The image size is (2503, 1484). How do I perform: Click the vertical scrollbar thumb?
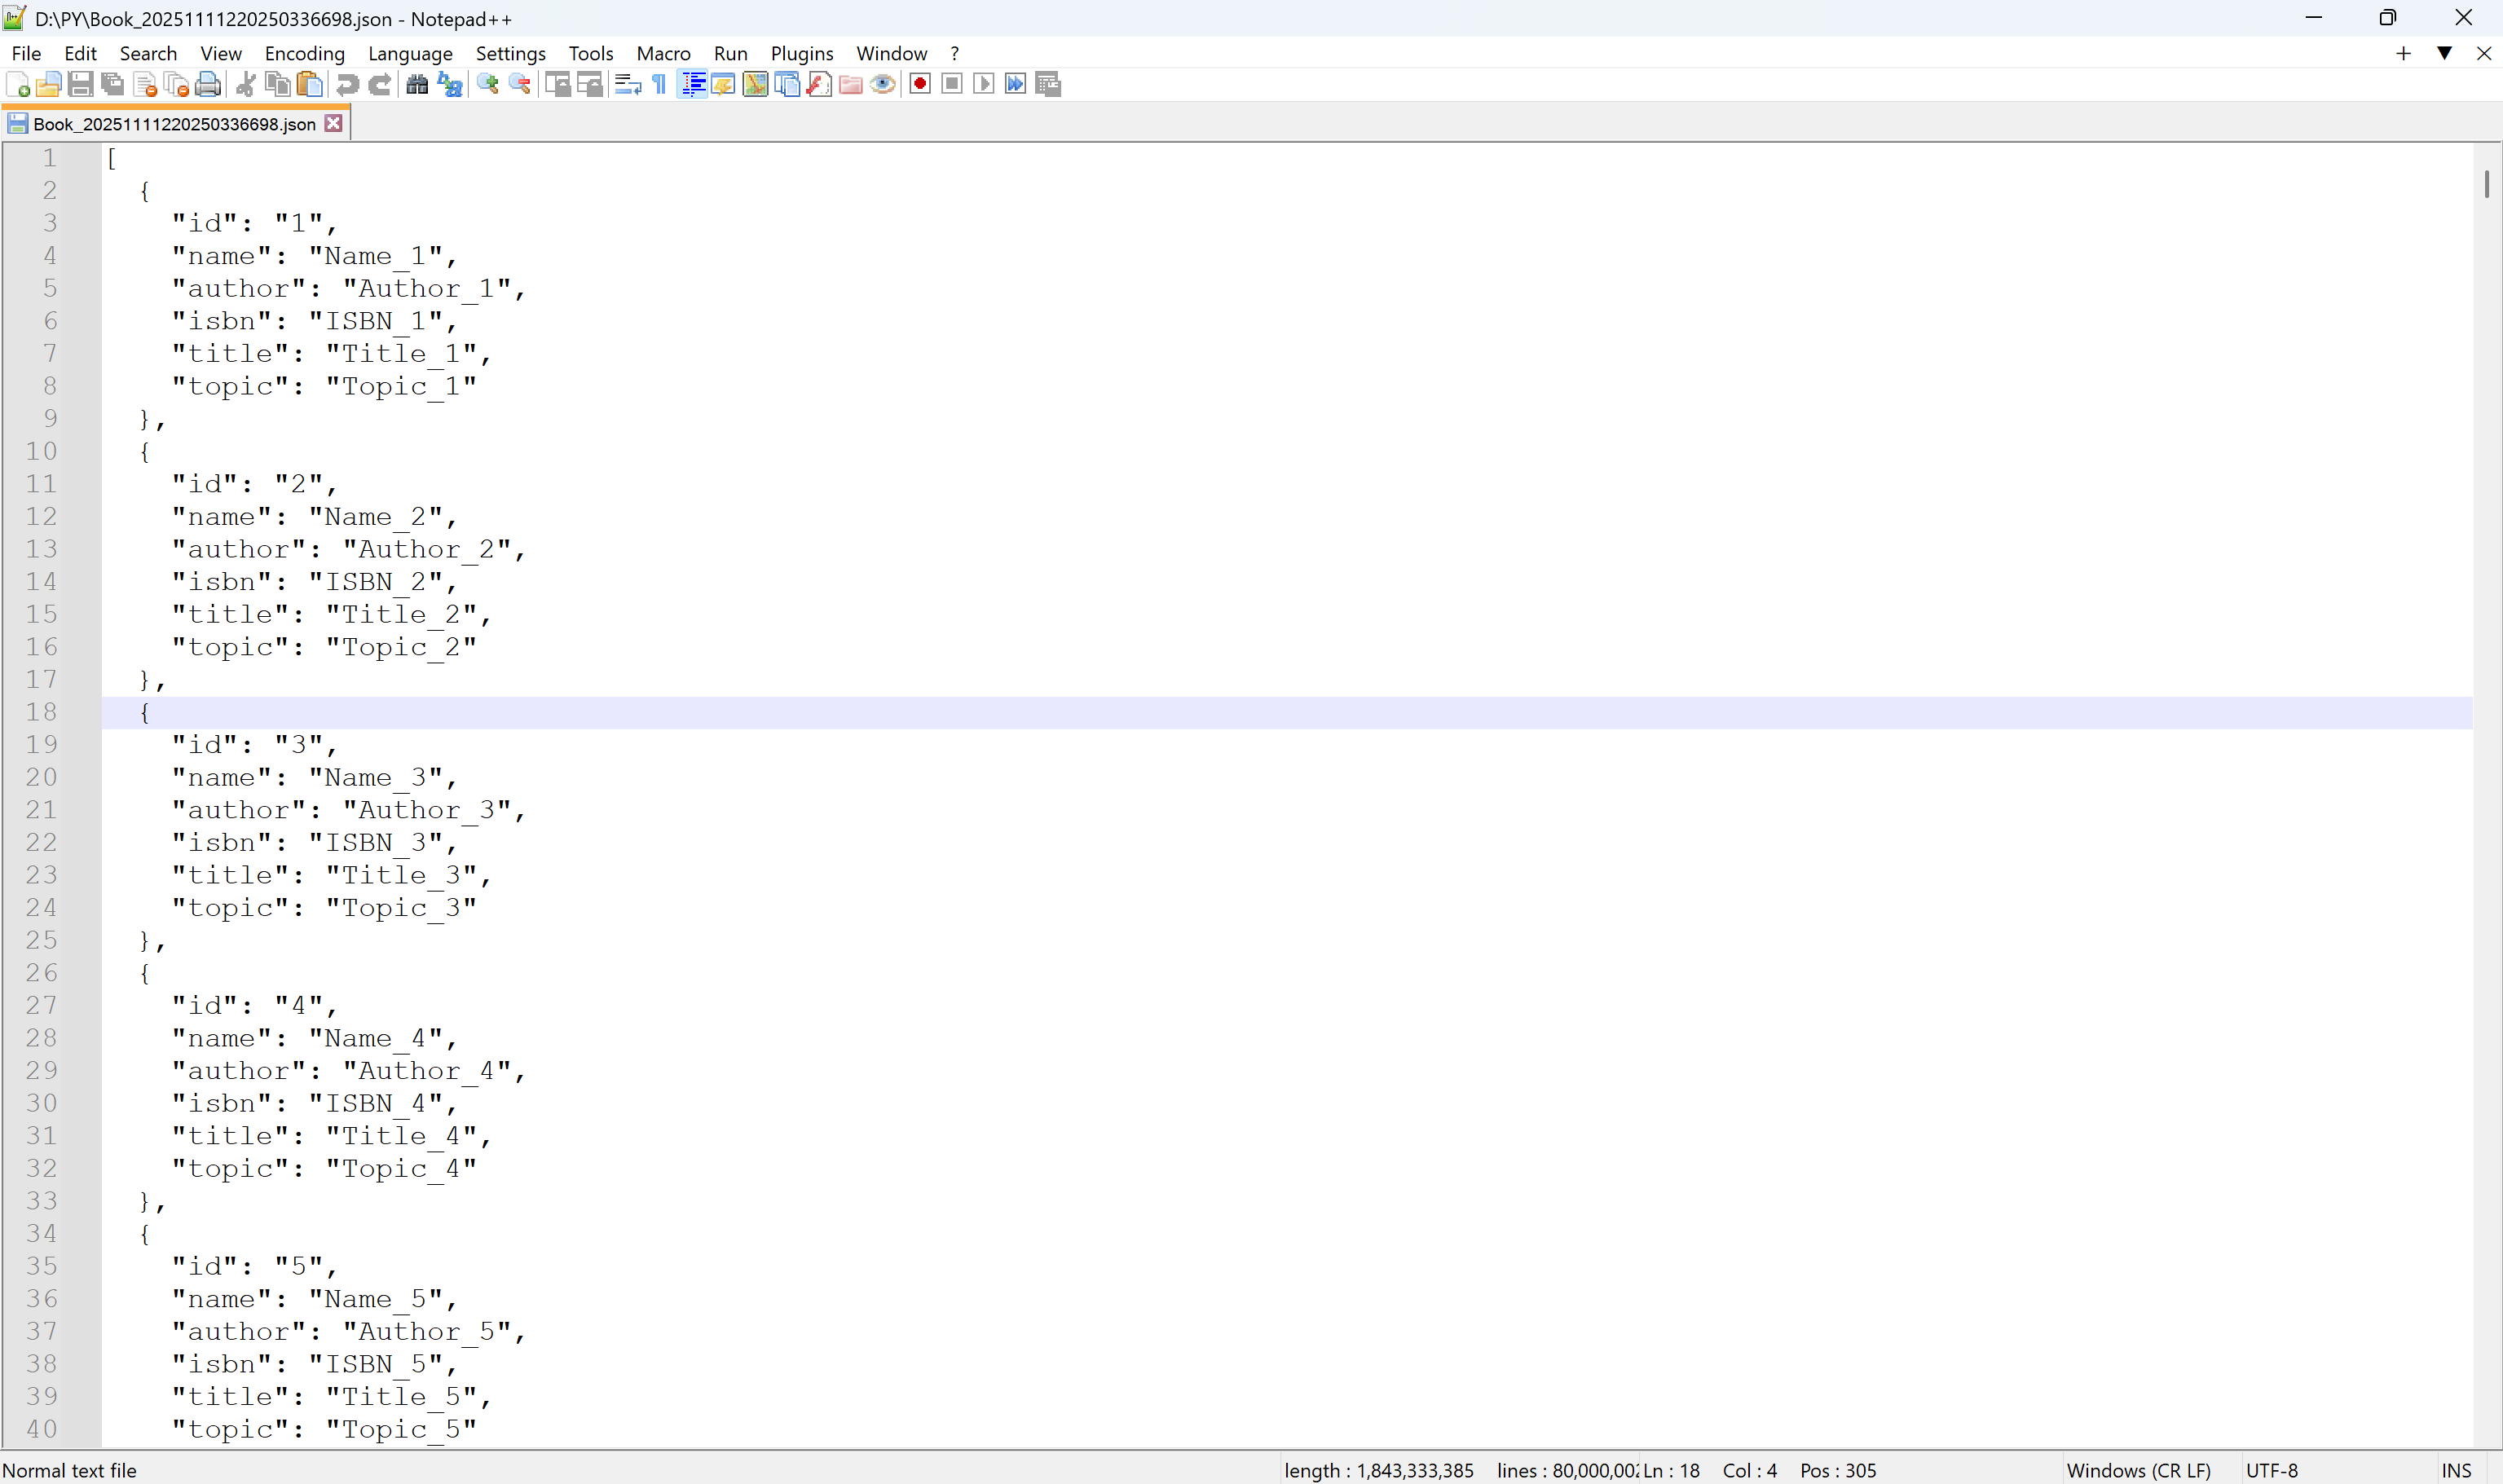pos(2486,184)
